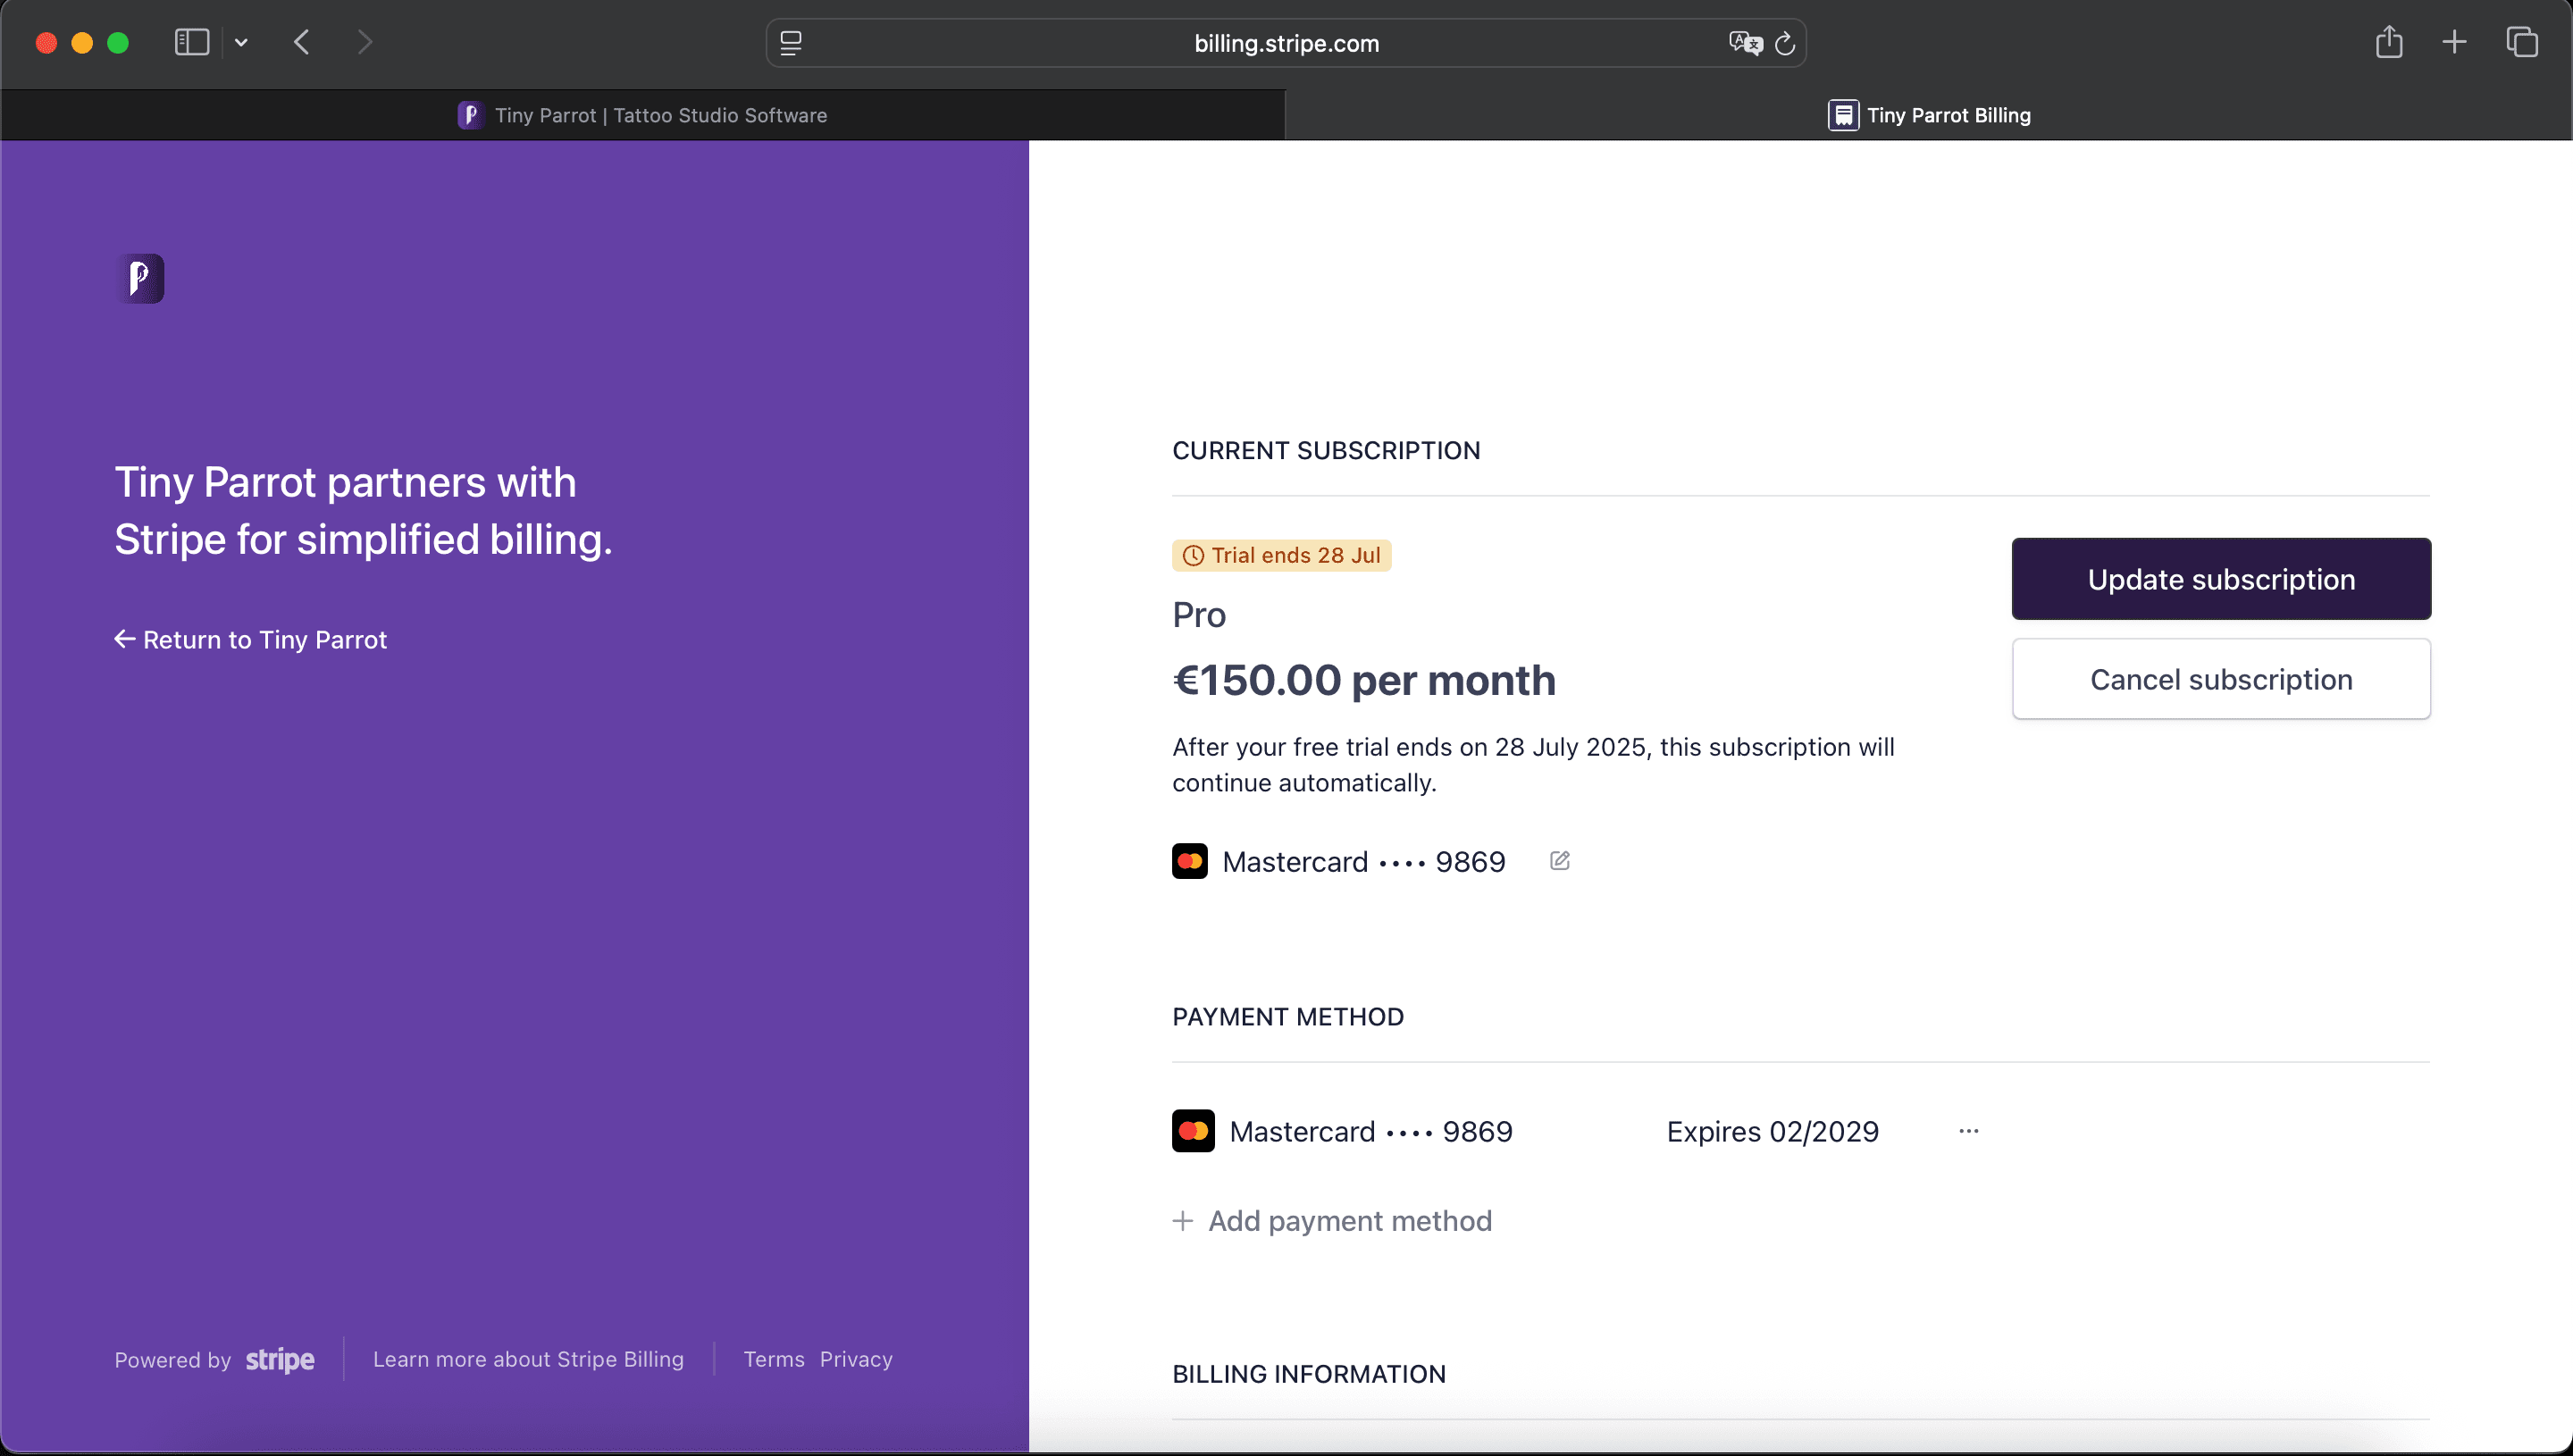Click the page settings icon in address bar
The image size is (2573, 1456).
791,43
